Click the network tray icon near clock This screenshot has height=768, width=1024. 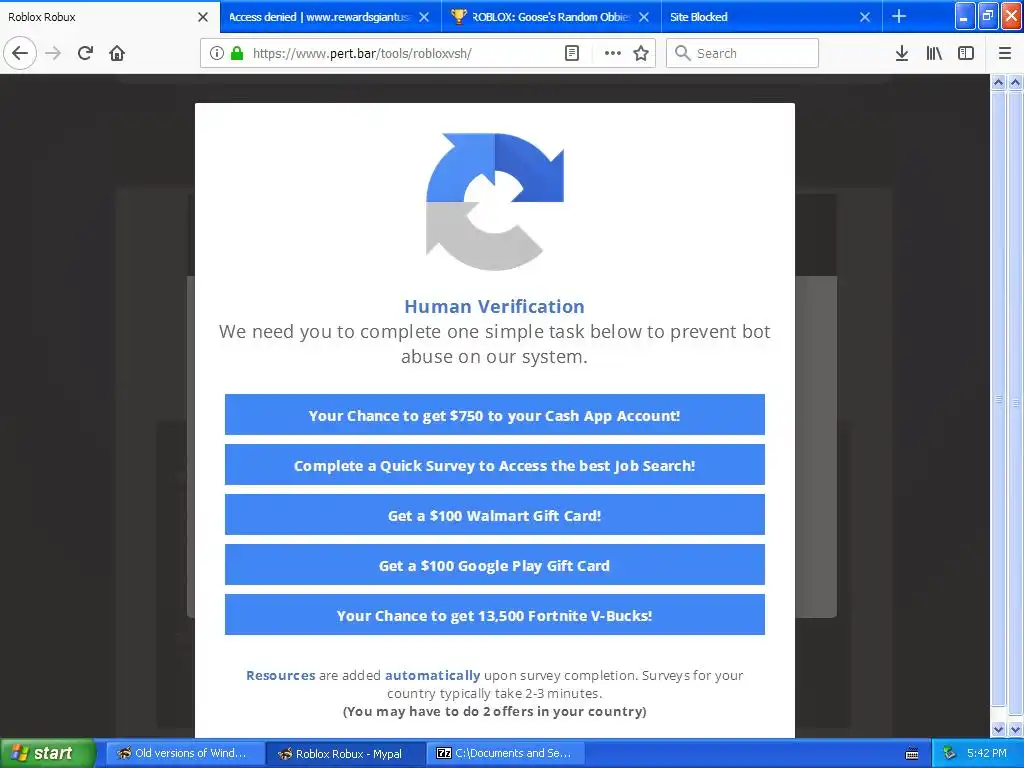[949, 754]
